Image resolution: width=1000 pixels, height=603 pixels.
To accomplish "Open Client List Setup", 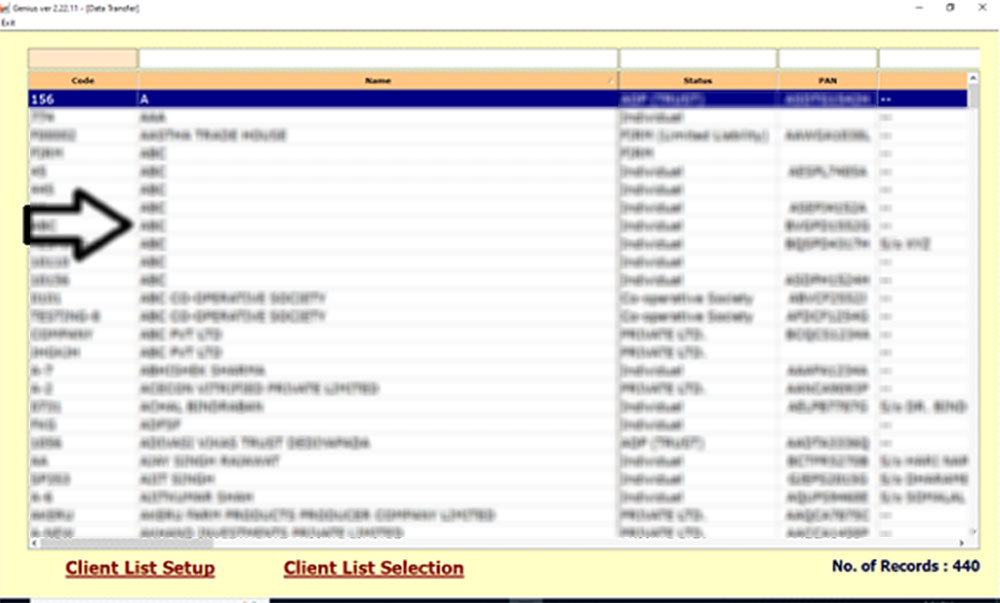I will click(138, 567).
